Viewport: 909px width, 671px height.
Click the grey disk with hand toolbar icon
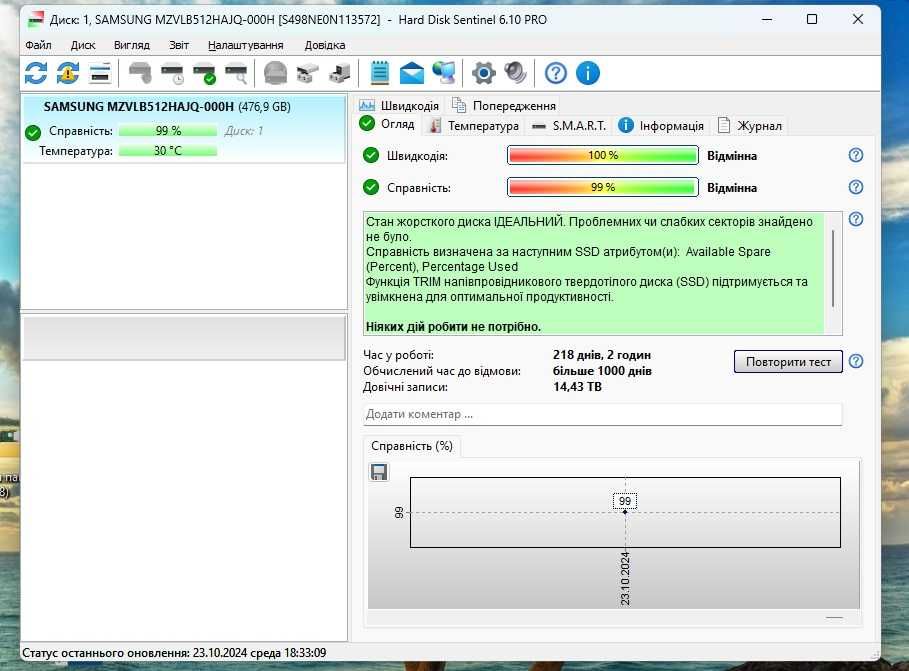tap(140, 73)
